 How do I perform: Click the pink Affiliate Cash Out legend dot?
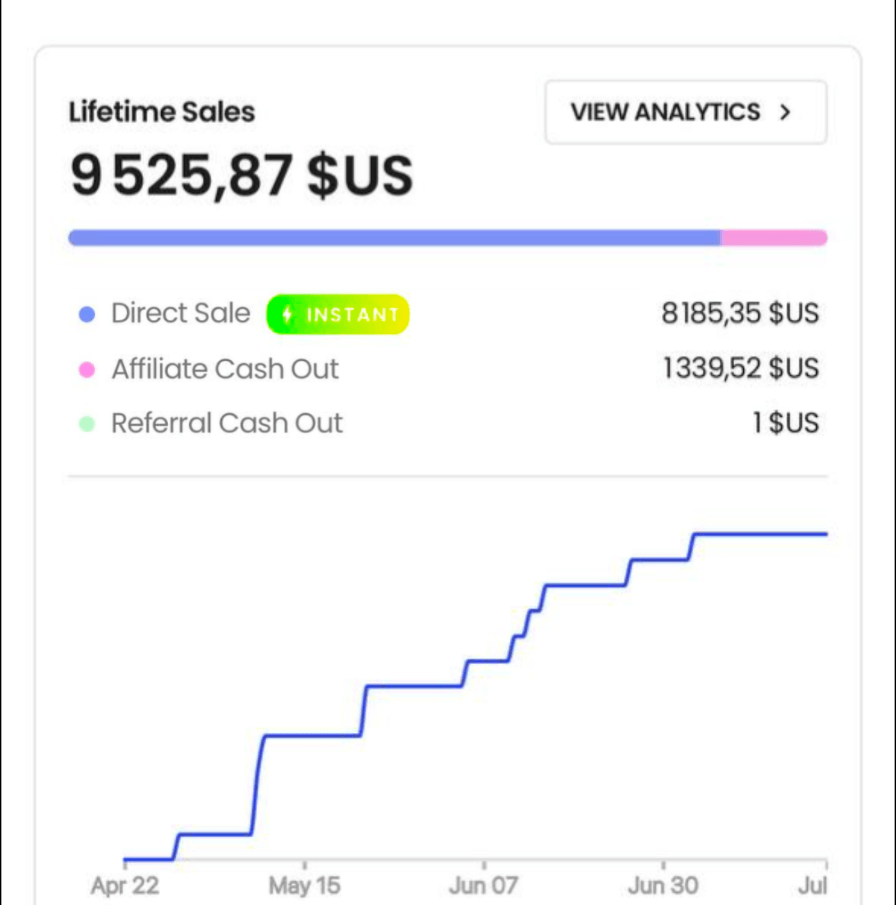coord(87,370)
